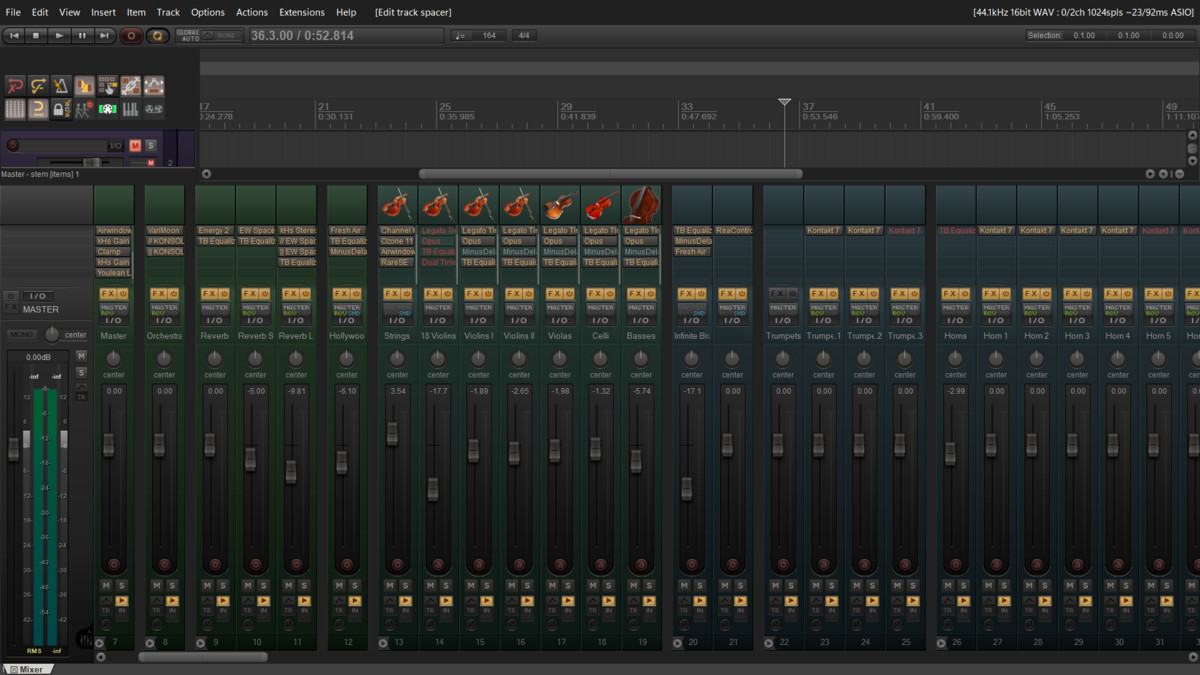Toggle locking toolbar icon

pos(59,109)
